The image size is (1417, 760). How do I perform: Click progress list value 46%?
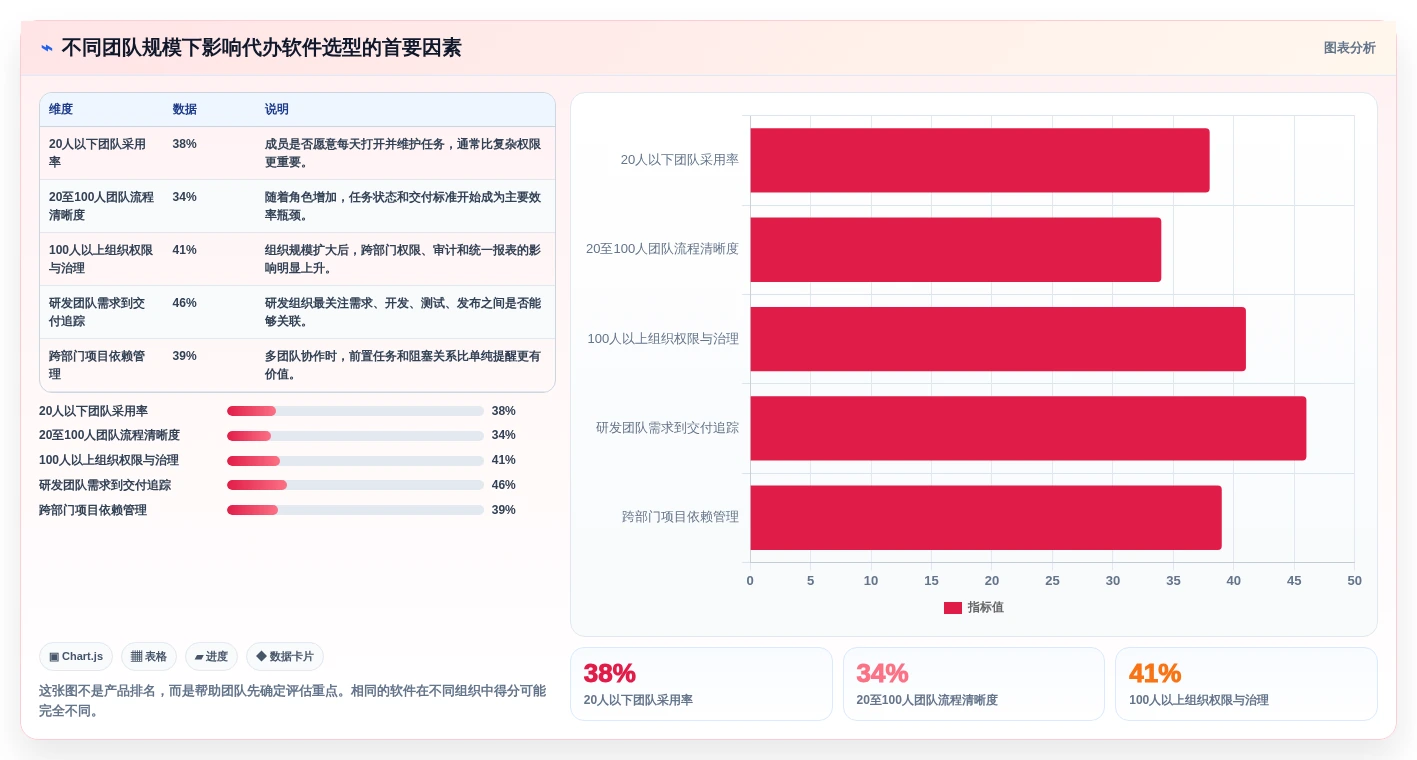pos(504,485)
